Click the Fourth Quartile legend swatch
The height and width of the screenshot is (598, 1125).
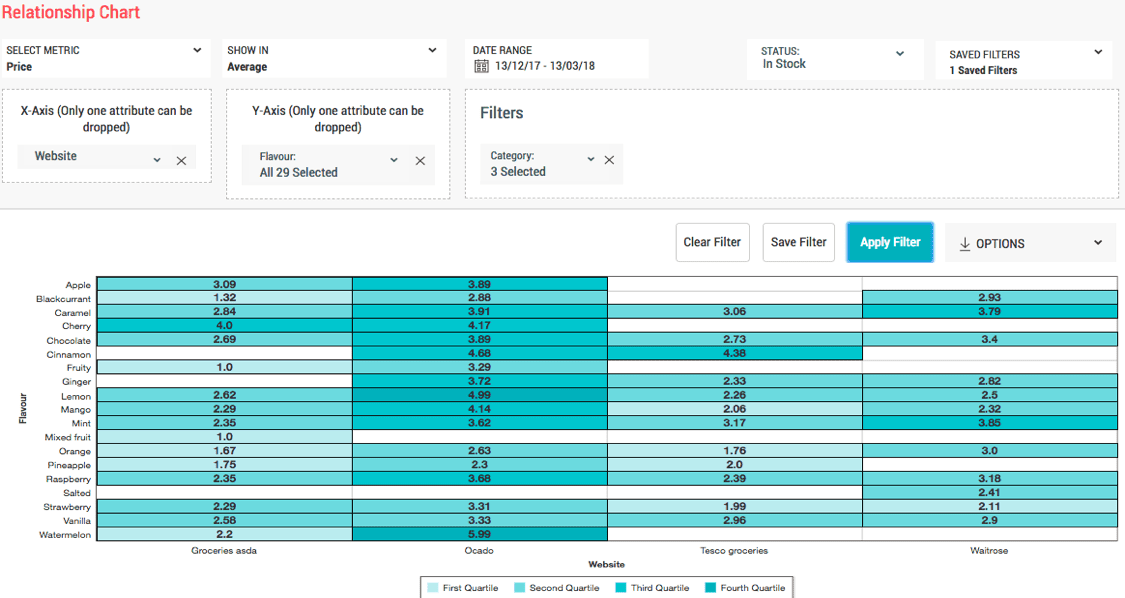710,588
